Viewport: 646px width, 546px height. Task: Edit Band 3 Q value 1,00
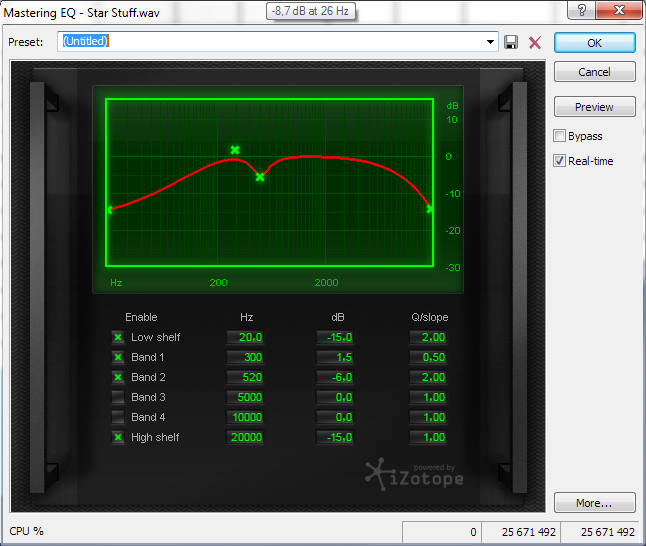pos(428,397)
